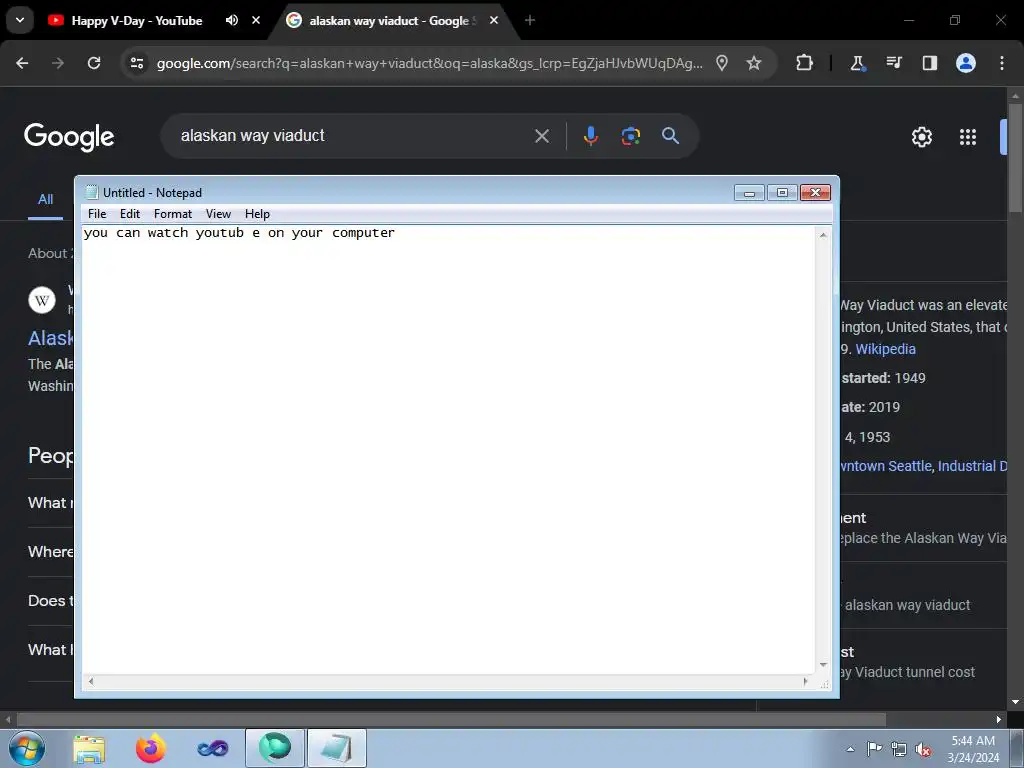Viewport: 1024px width, 768px height.
Task: Click the Google search box text
Action: pos(253,135)
